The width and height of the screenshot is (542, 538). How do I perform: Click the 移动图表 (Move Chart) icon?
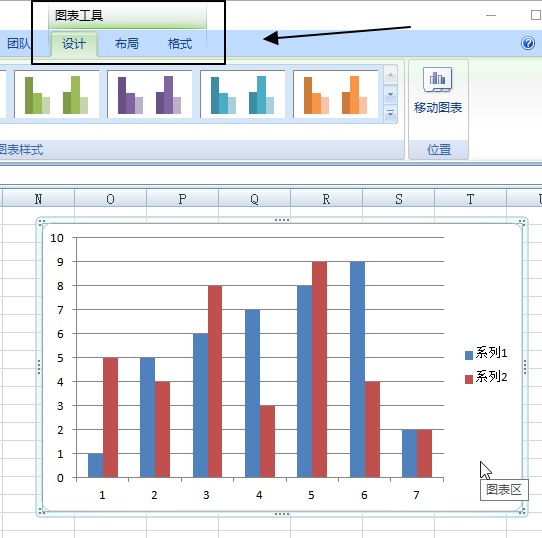437,79
